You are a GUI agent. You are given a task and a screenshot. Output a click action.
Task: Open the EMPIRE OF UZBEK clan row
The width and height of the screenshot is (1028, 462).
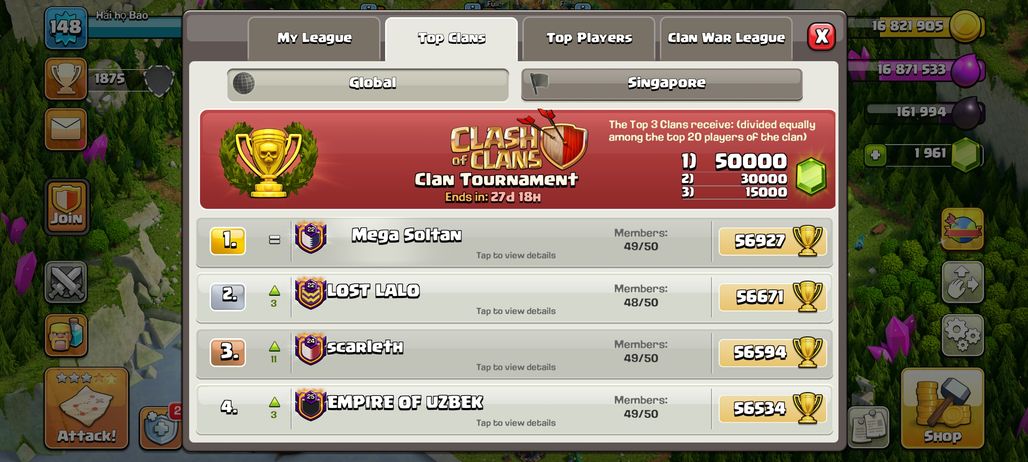pyautogui.click(x=515, y=410)
